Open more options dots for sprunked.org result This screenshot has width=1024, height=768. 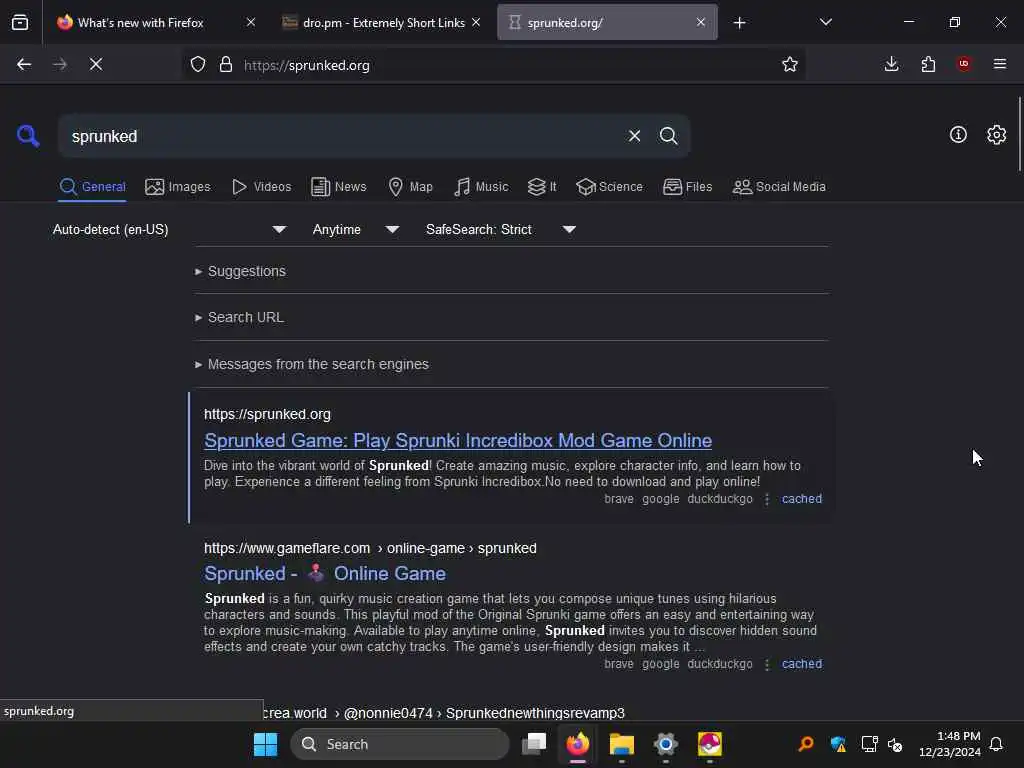pyautogui.click(x=767, y=499)
